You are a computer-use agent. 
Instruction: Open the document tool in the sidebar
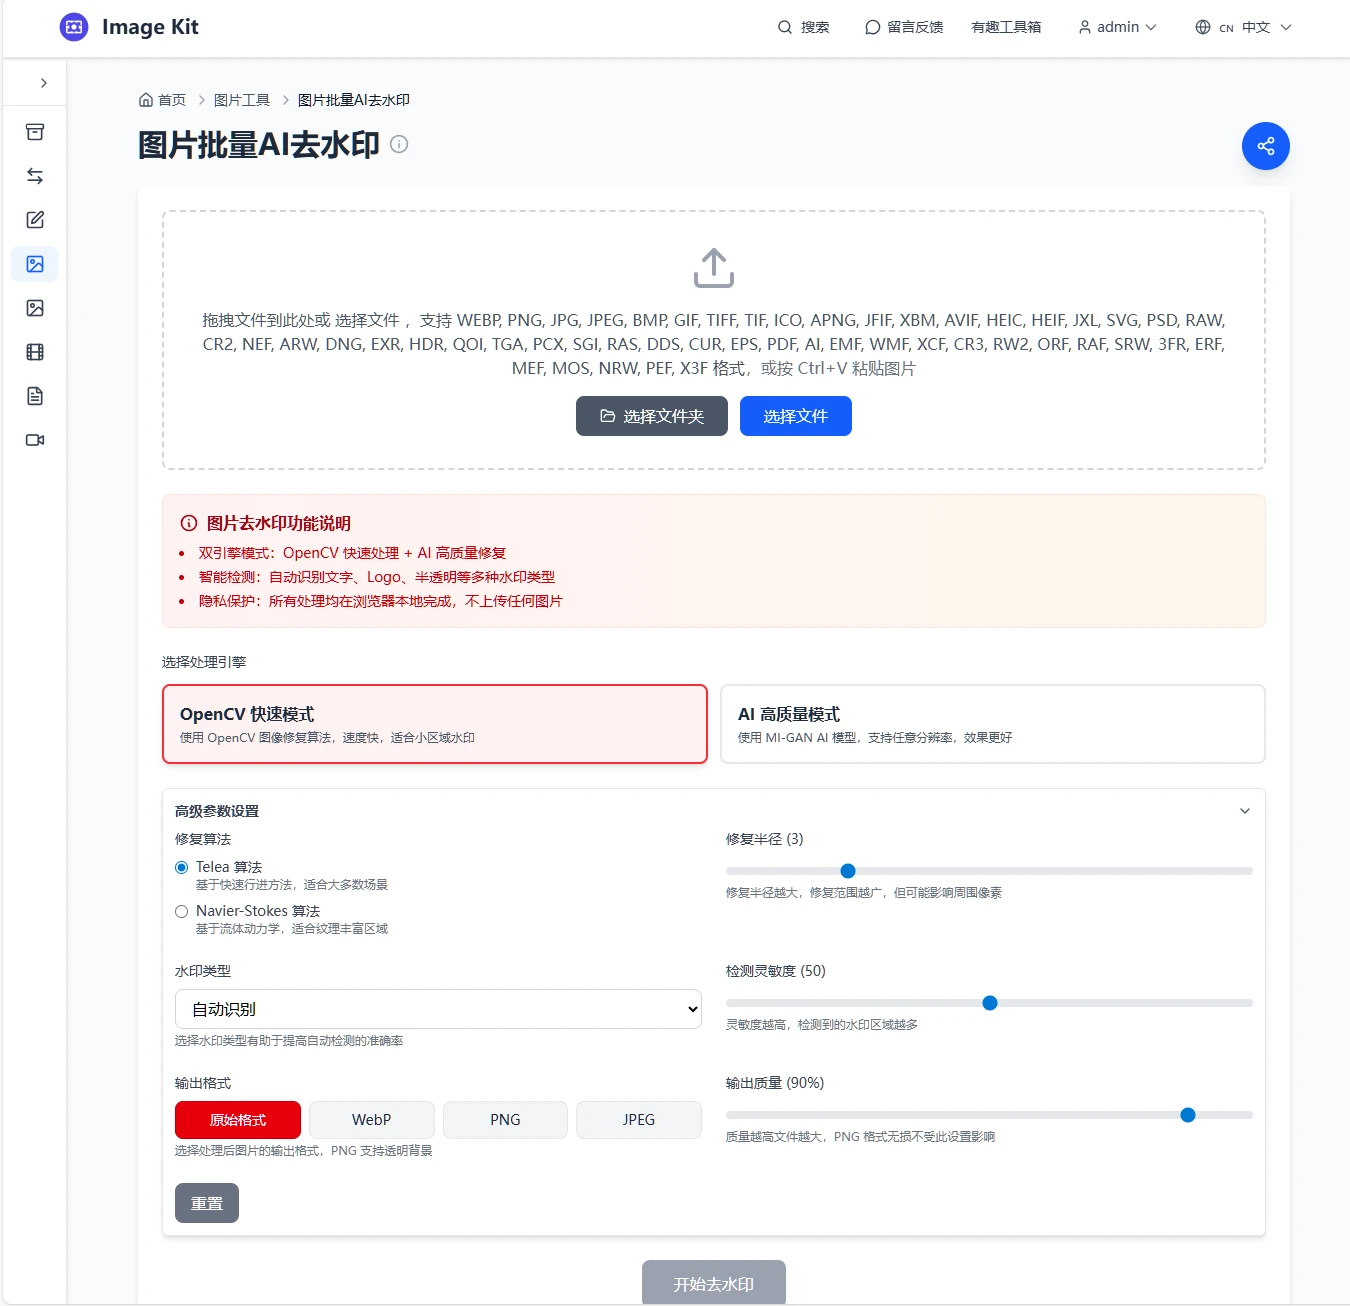tap(35, 396)
